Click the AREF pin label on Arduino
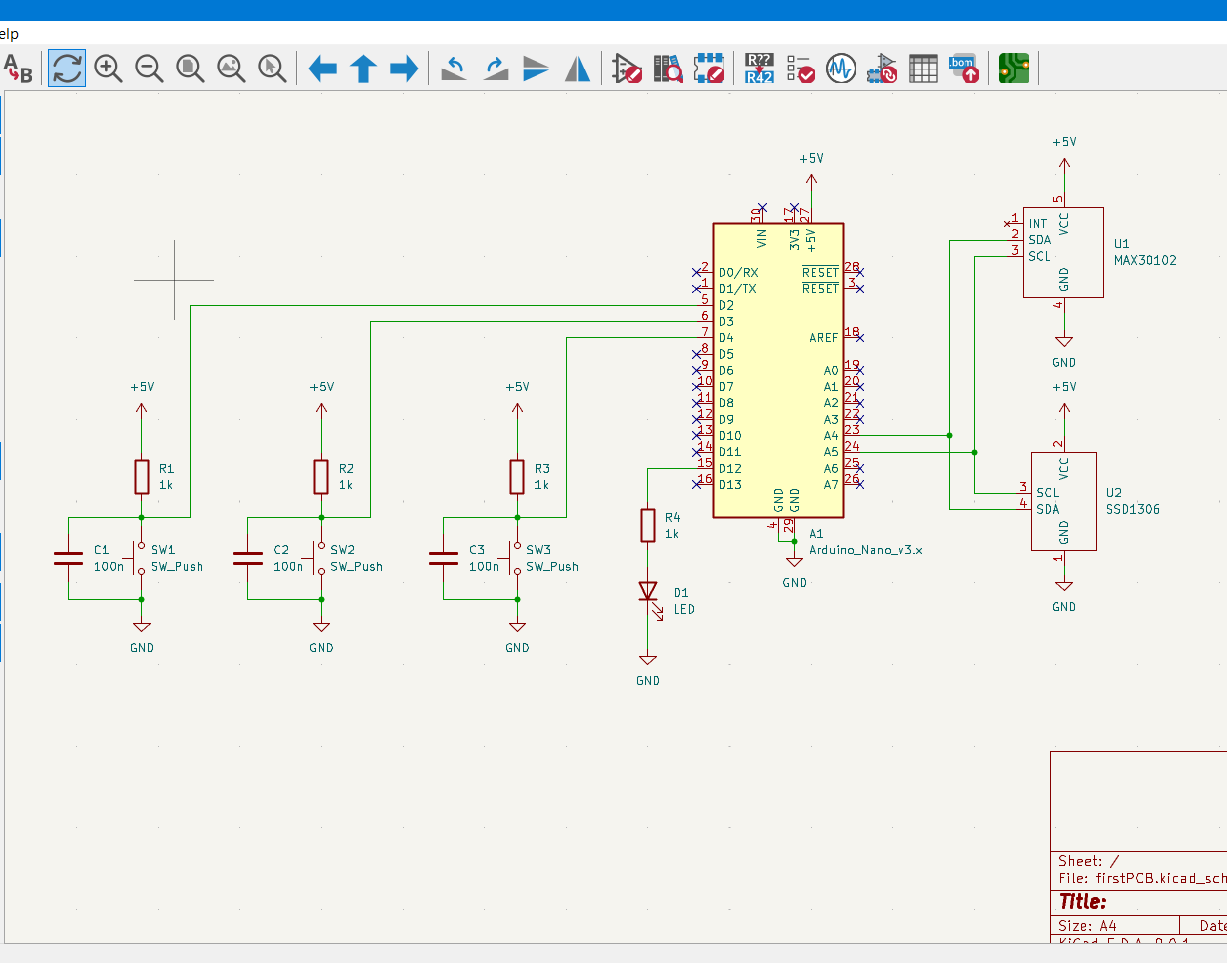 824,338
